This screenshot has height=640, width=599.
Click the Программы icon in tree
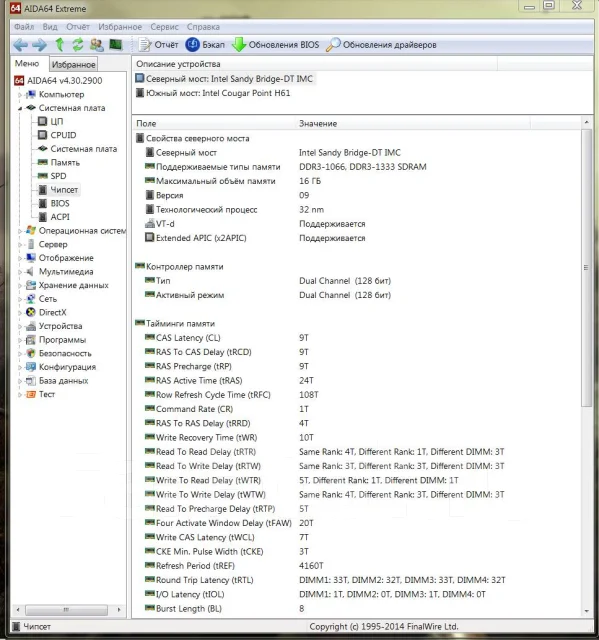click(31, 340)
